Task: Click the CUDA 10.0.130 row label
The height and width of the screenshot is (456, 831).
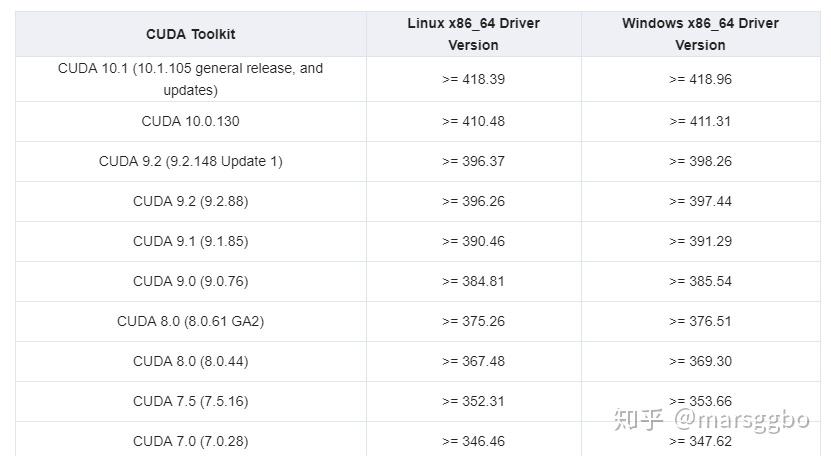Action: [190, 121]
